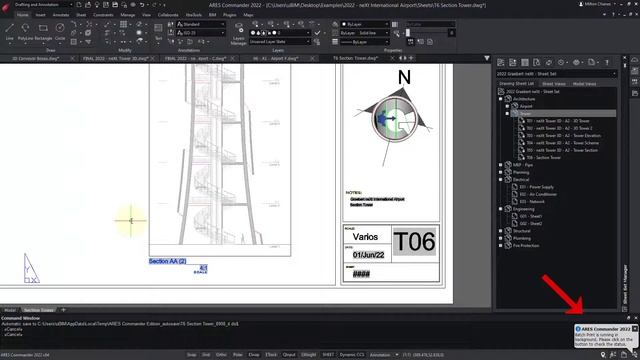Open the ByLayer lineweight dropdown
This screenshot has width=640, height=360.
(365, 42)
